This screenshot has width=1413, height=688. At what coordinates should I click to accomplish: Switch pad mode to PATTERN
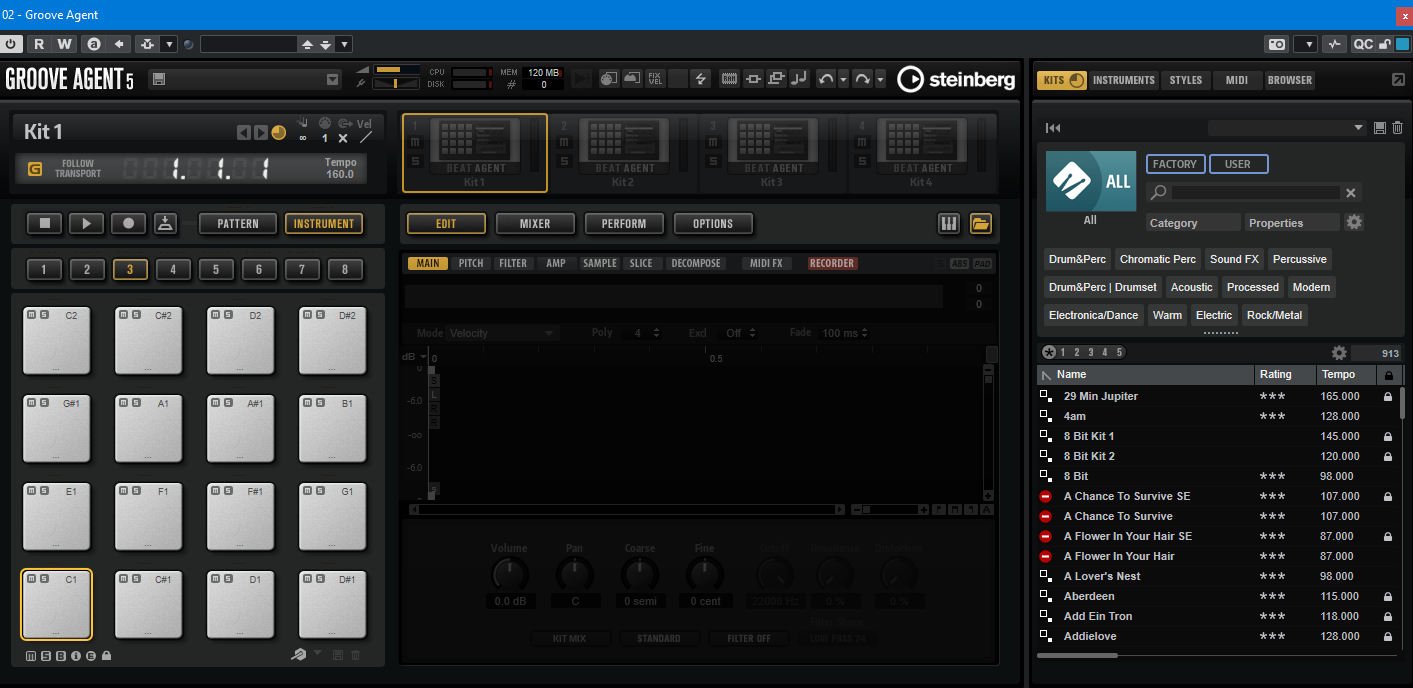click(237, 223)
